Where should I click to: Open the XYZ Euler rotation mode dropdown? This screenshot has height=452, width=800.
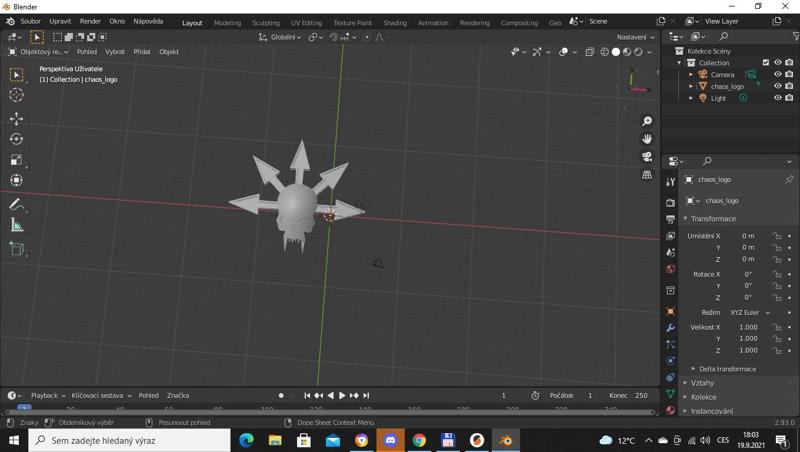point(749,312)
